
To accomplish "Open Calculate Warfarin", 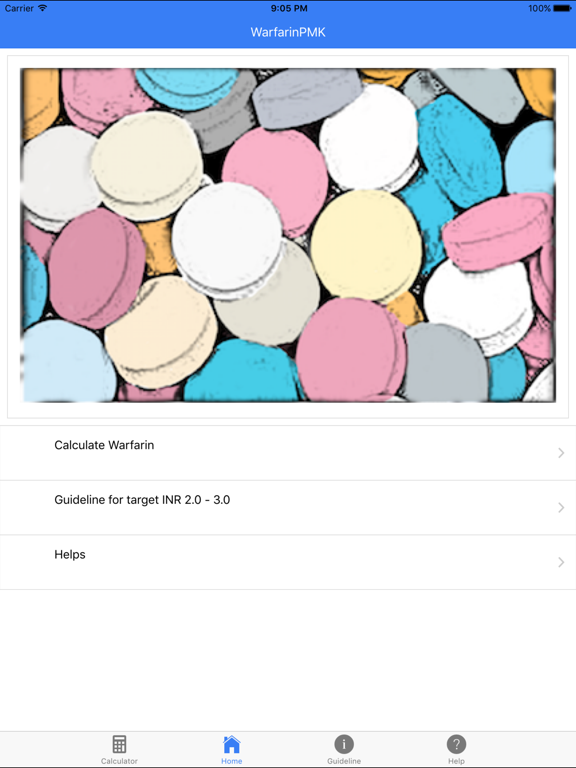I will pyautogui.click(x=288, y=453).
